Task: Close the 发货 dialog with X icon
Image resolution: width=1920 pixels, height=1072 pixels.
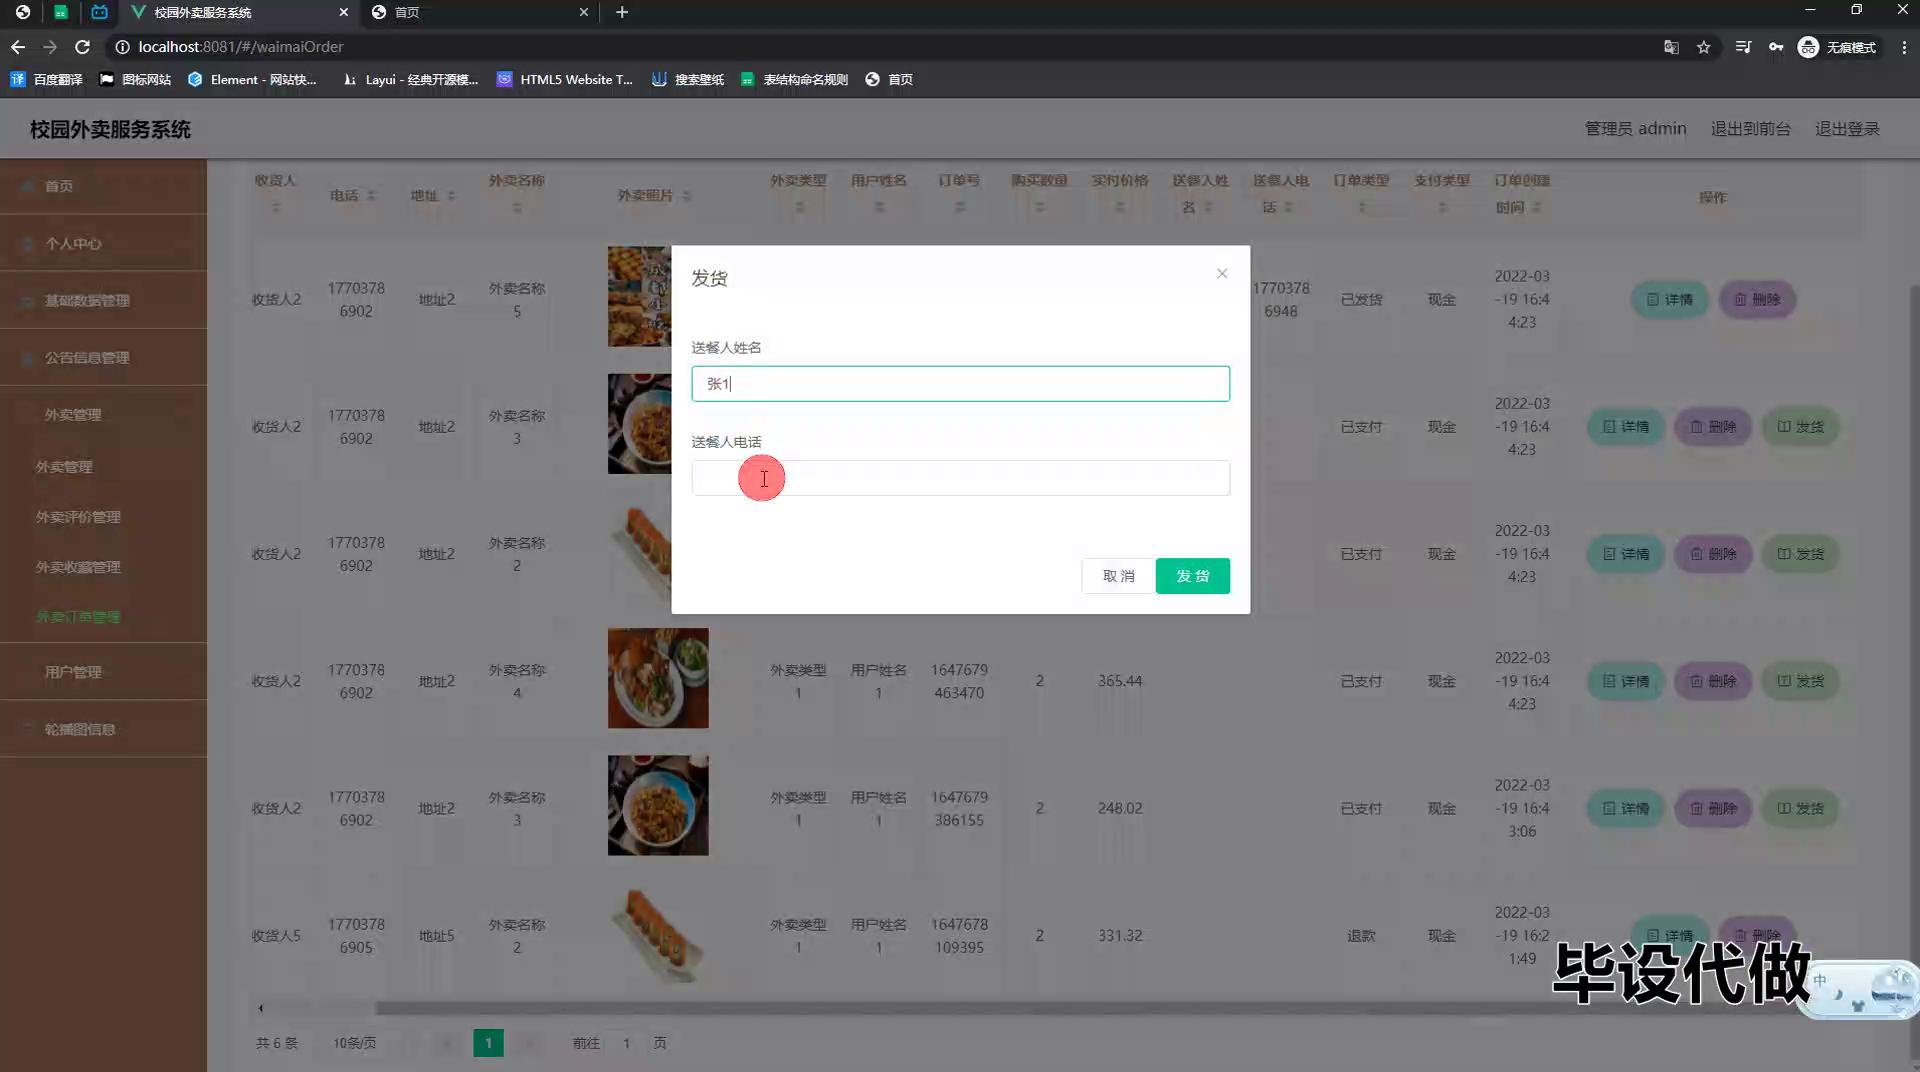Action: (1221, 274)
